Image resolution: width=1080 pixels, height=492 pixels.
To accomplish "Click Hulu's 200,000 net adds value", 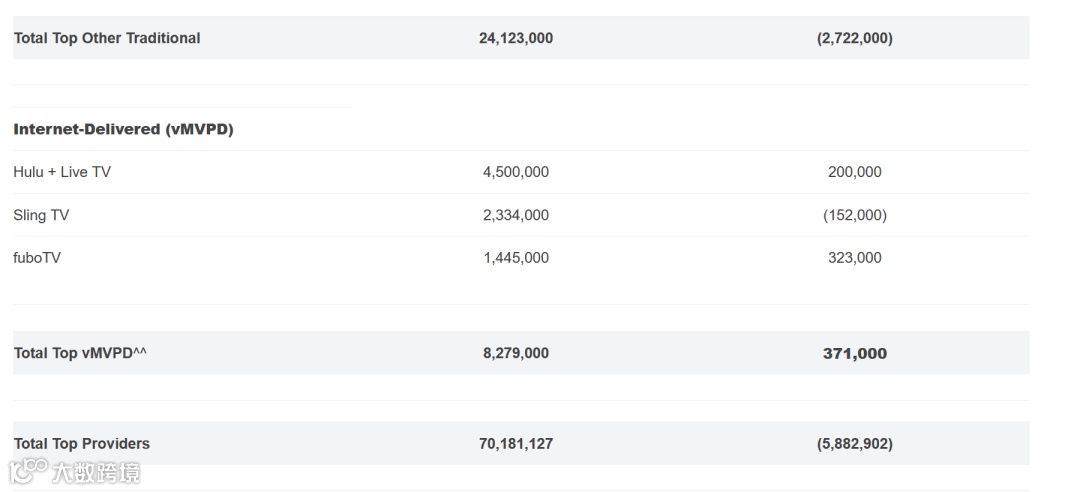I will [x=855, y=172].
